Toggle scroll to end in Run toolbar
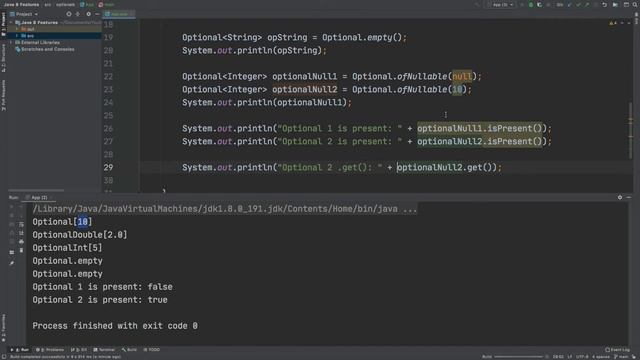The image size is (640, 360). coord(21,233)
